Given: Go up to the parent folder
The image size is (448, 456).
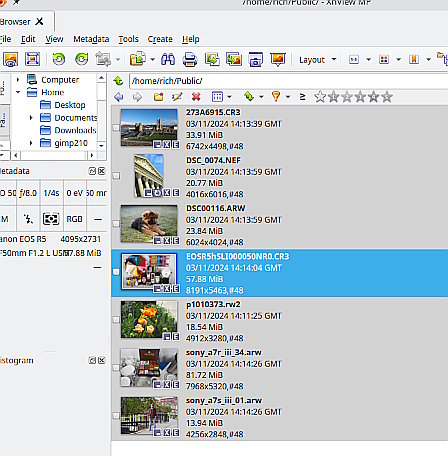Looking at the screenshot, I should point(119,81).
